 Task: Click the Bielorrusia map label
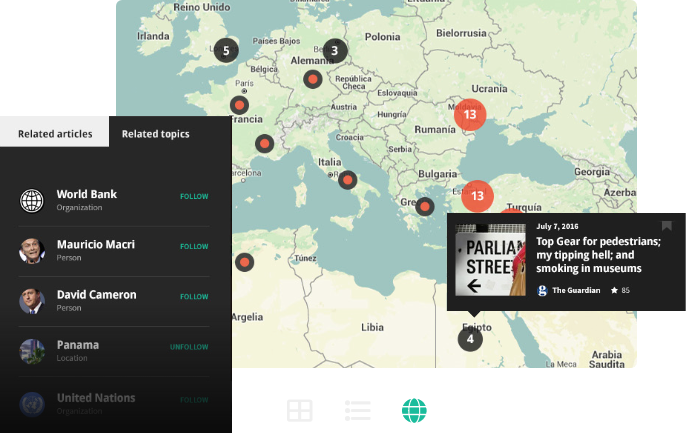(x=461, y=33)
